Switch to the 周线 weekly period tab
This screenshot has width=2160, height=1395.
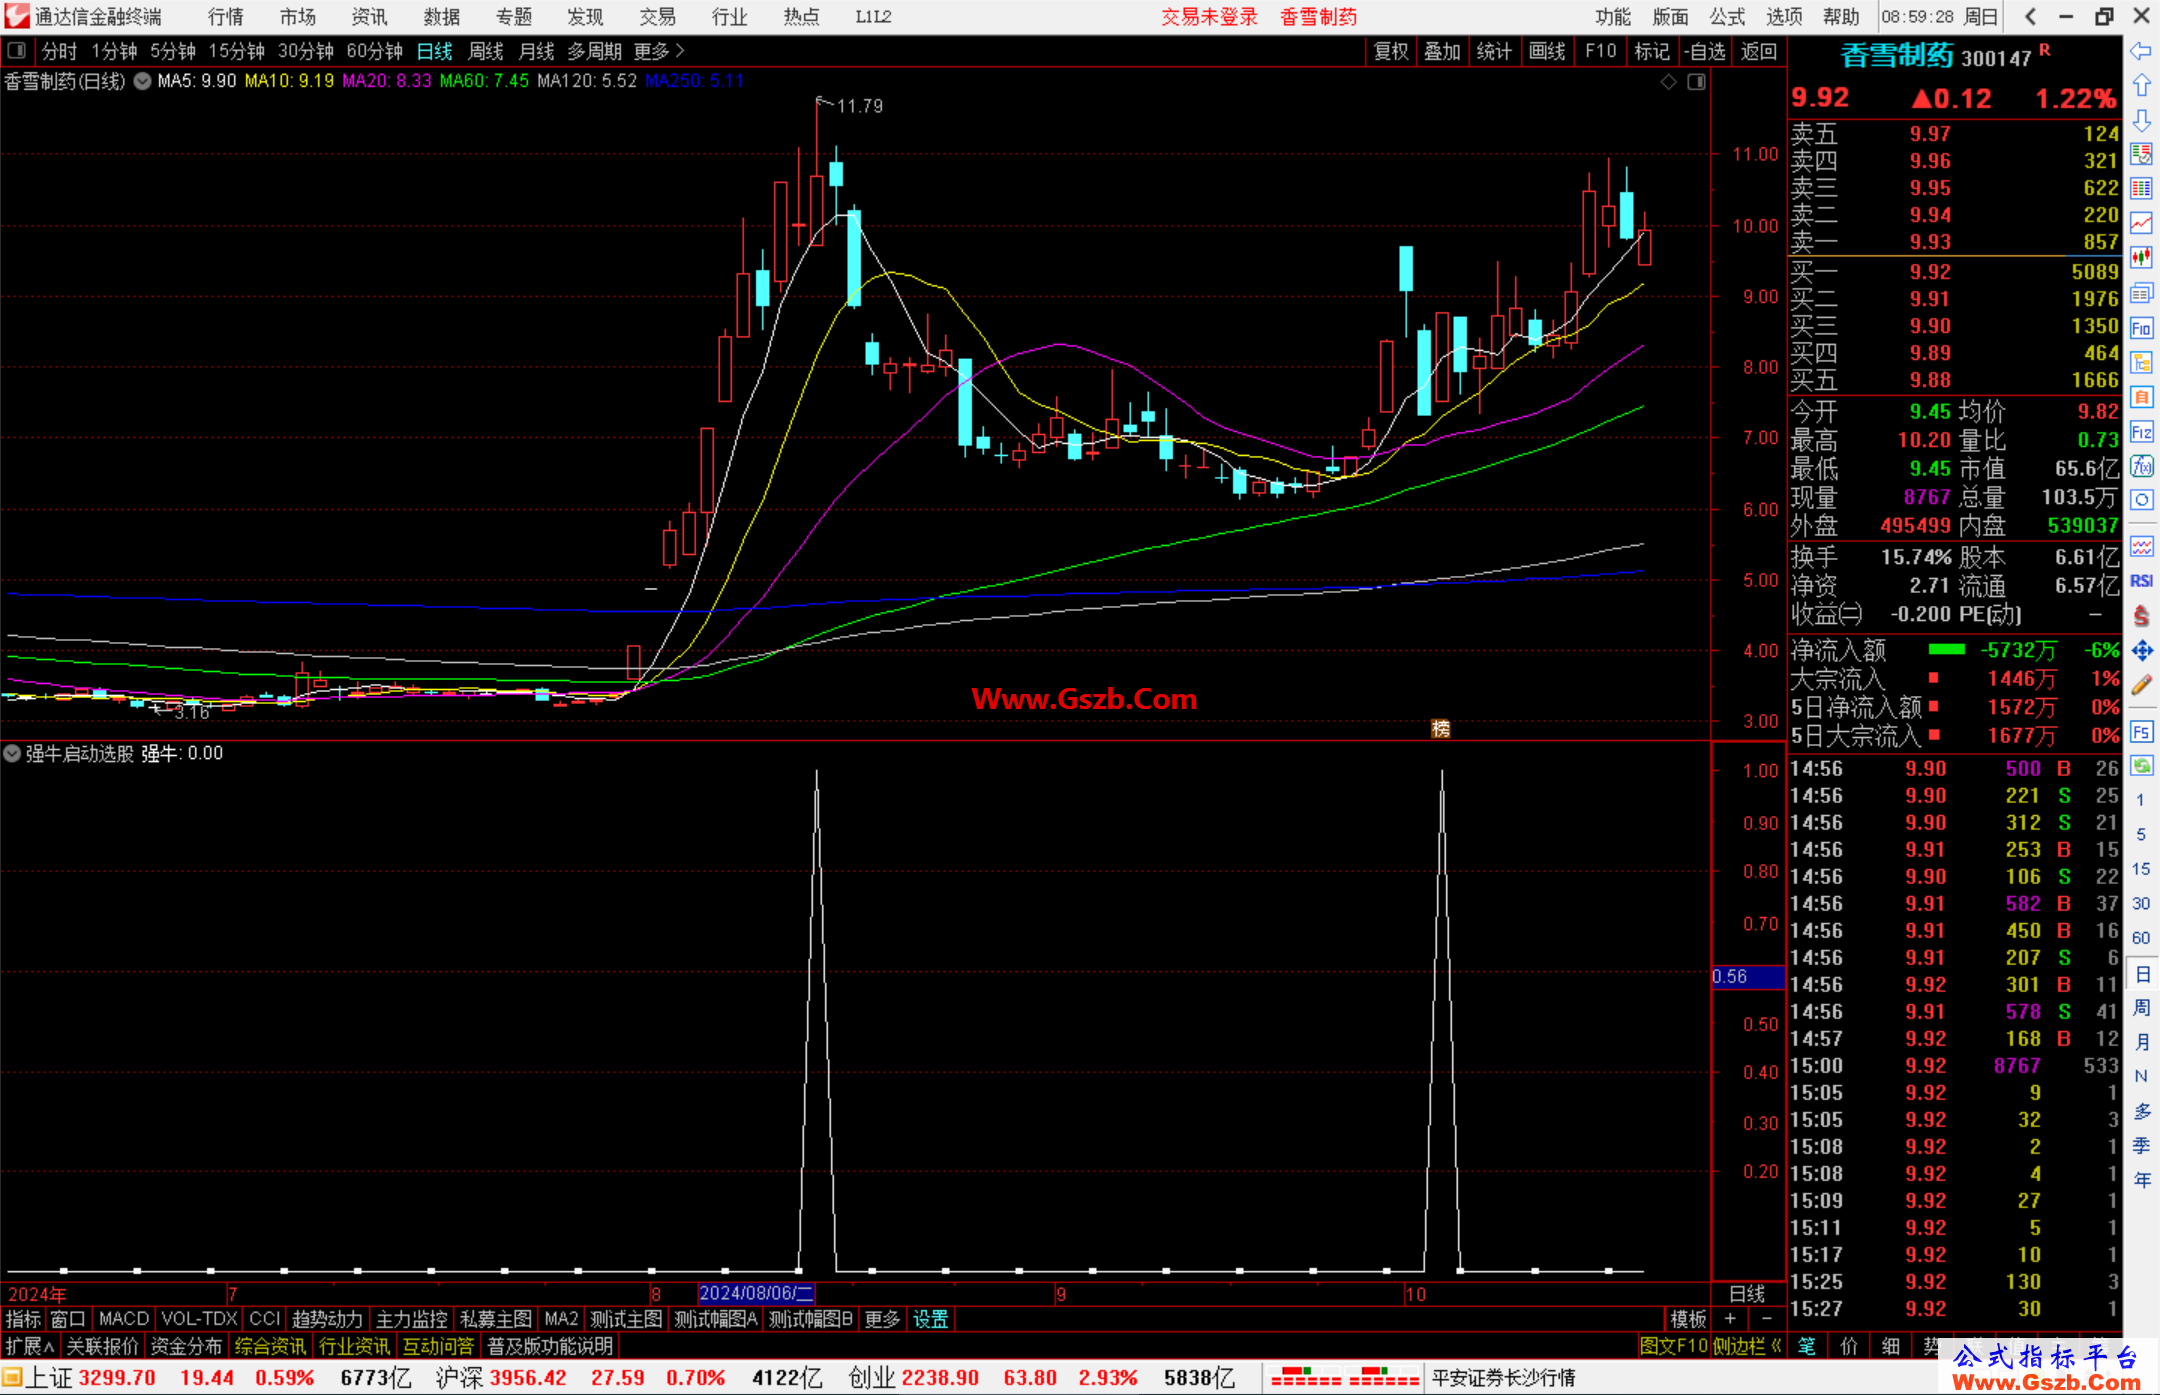click(x=486, y=51)
